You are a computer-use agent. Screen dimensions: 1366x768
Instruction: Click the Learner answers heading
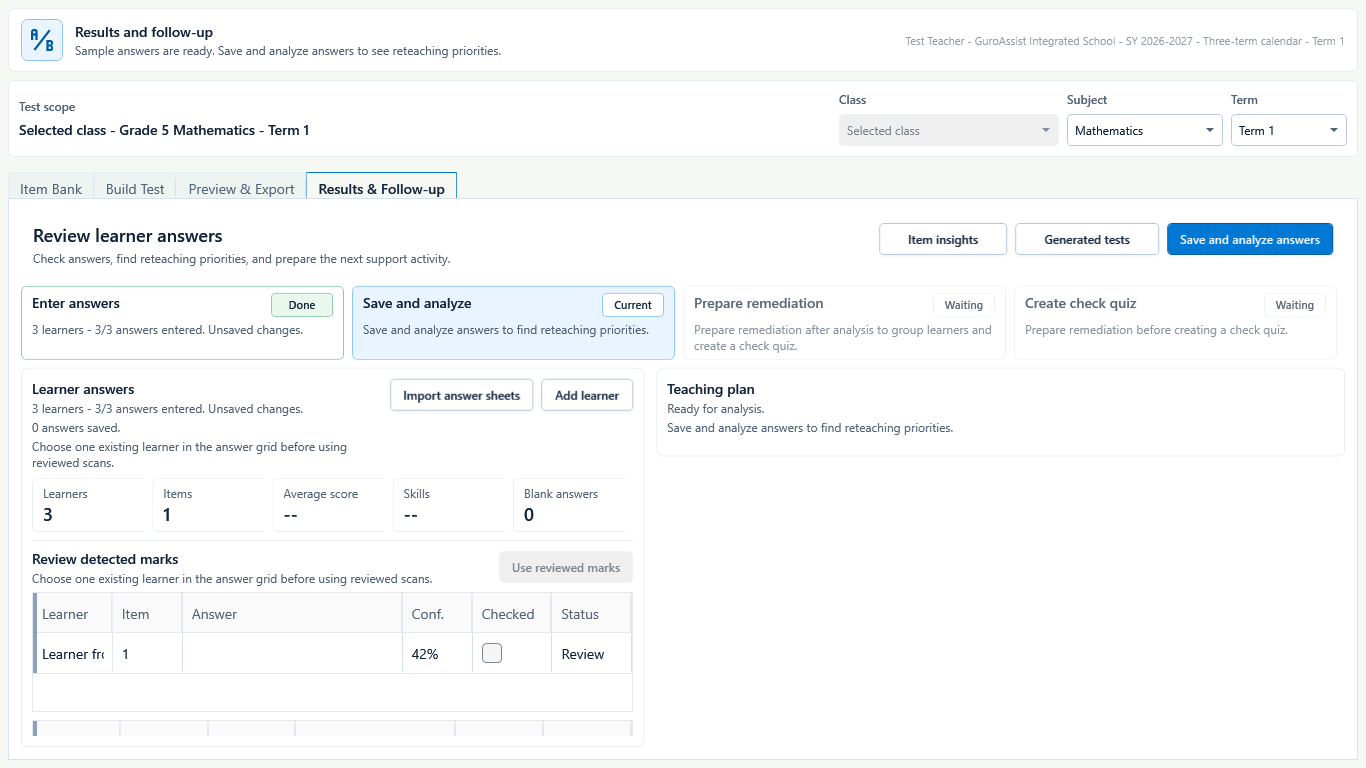(x=83, y=389)
